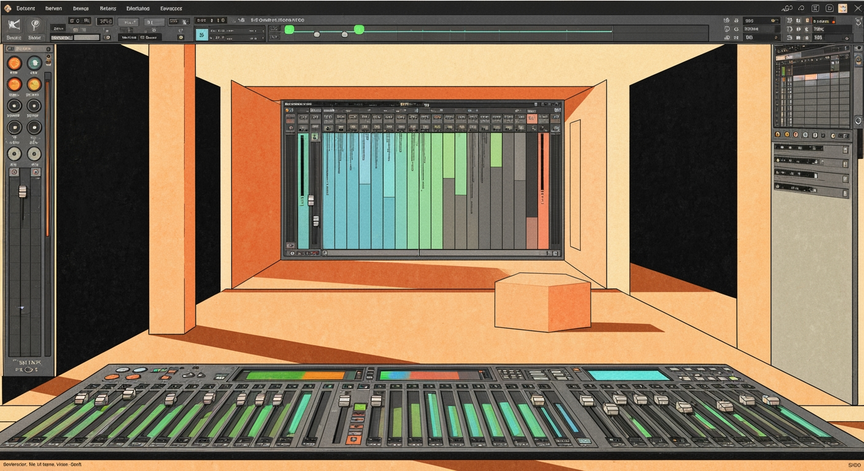Select the salmon-colored channel in the center mixer window

[x=543, y=191]
